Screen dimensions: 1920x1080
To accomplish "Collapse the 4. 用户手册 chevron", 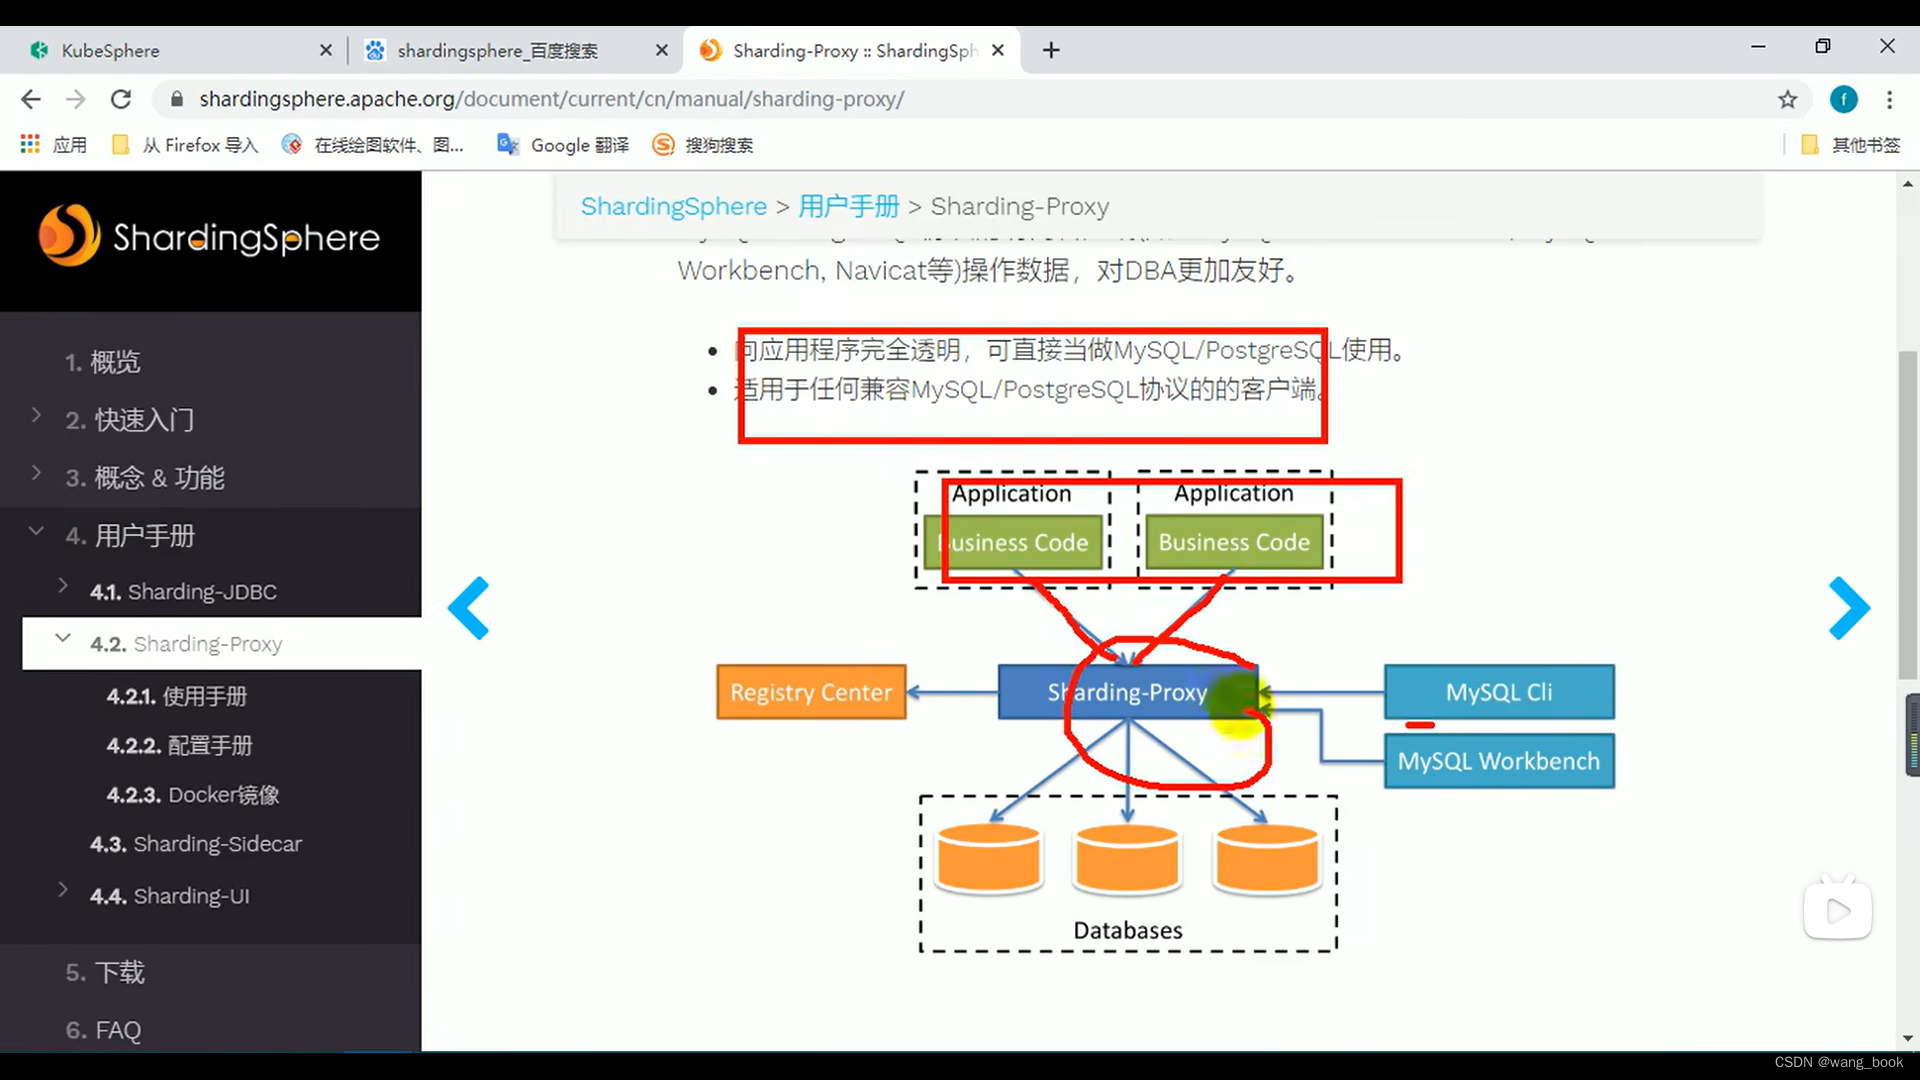I will coord(36,531).
